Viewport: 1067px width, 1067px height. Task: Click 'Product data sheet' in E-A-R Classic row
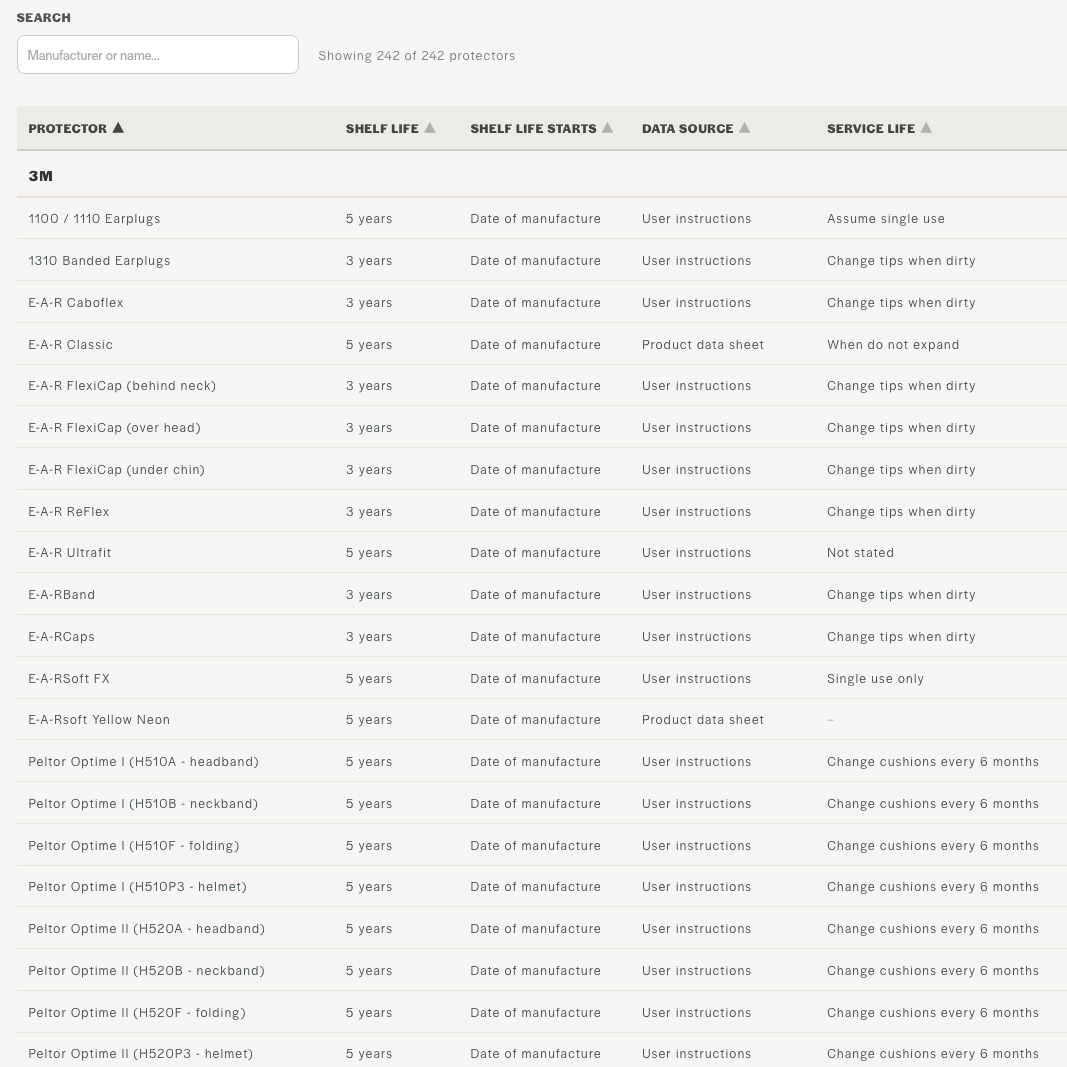(x=702, y=344)
